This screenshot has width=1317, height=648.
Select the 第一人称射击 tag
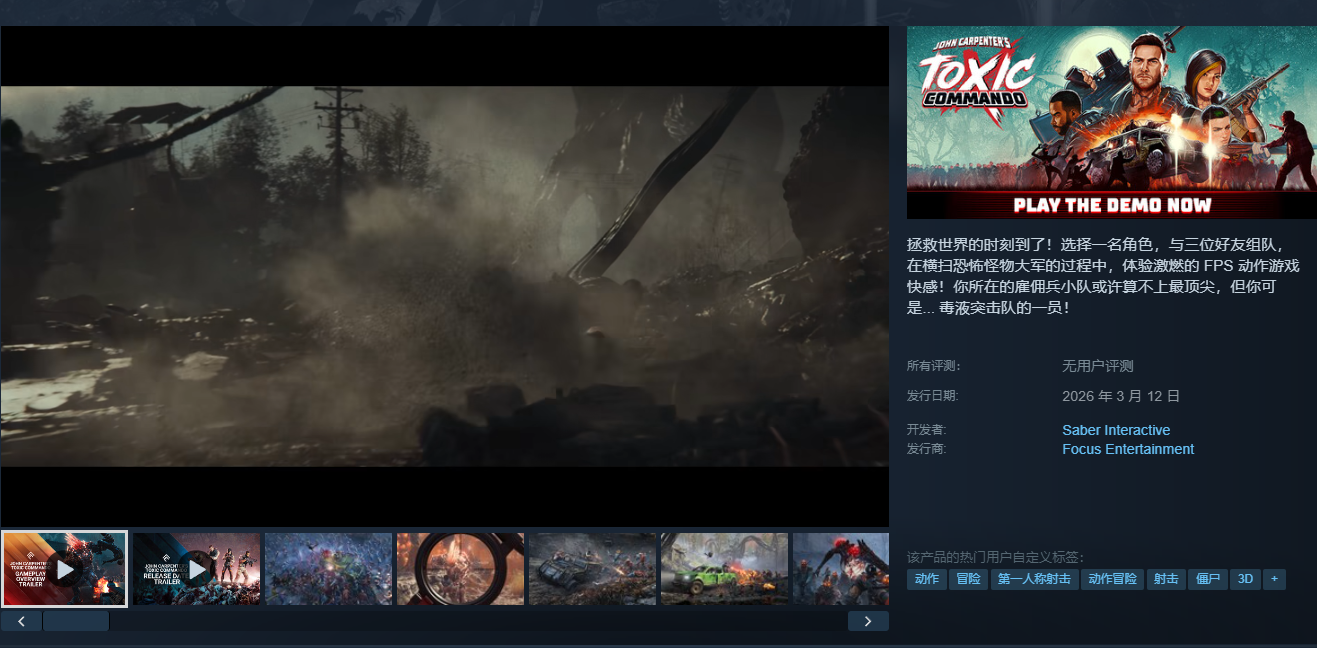click(x=1034, y=579)
